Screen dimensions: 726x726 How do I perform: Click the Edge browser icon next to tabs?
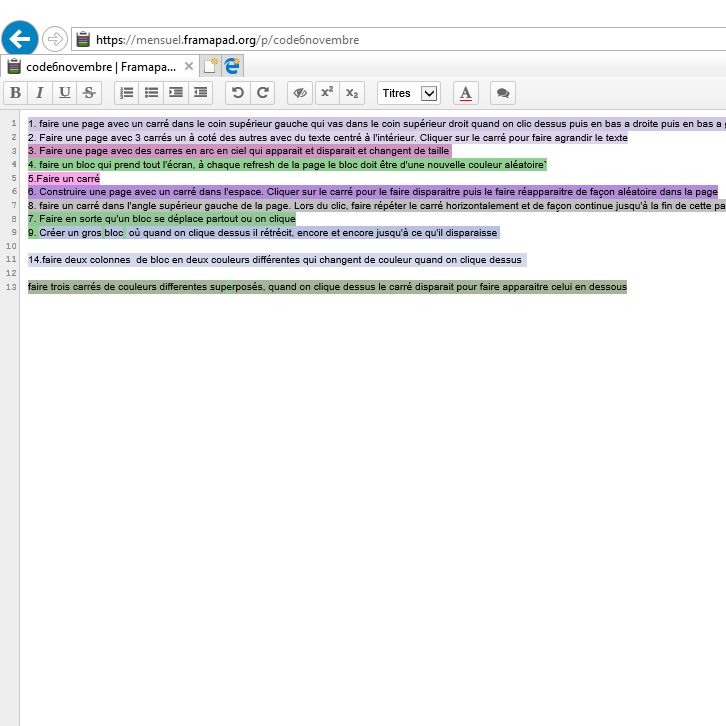point(232,66)
